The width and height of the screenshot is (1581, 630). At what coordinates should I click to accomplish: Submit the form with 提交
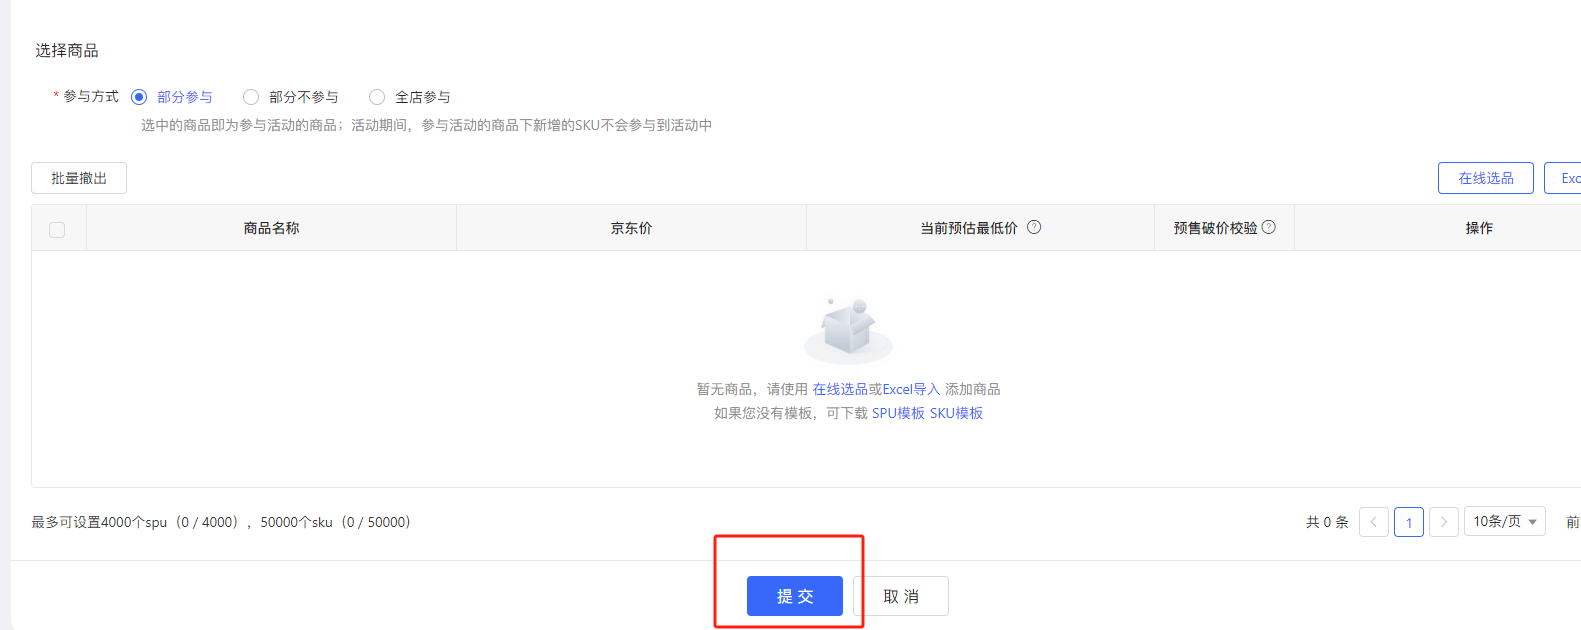pos(794,596)
